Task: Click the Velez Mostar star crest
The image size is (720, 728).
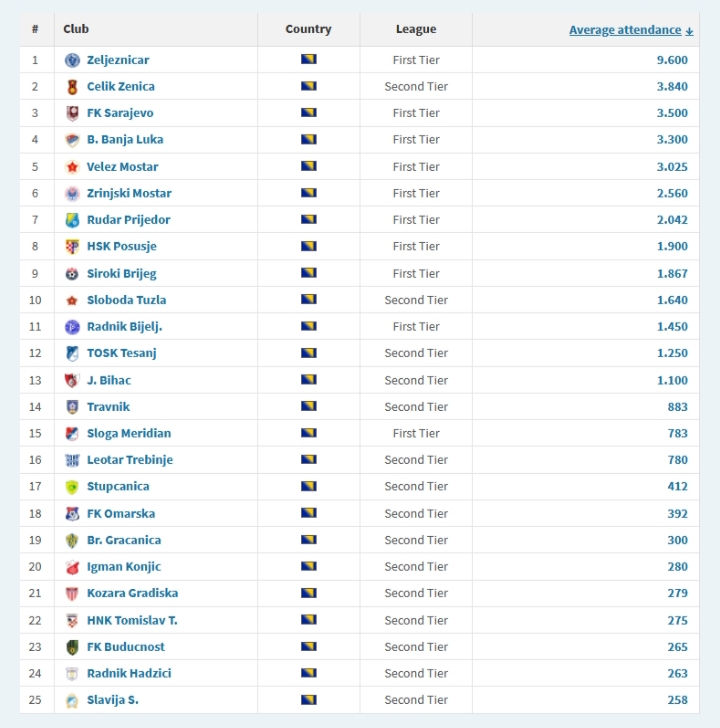Action: tap(72, 167)
